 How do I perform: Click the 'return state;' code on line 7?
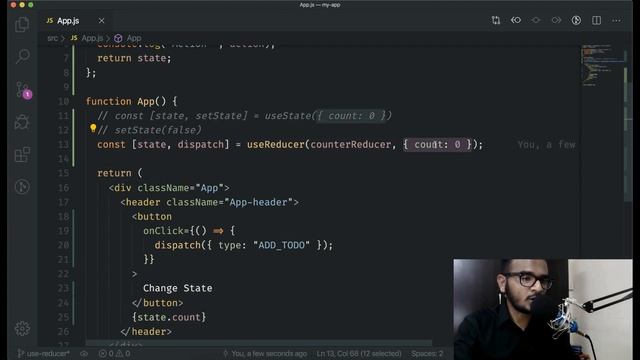click(x=134, y=58)
